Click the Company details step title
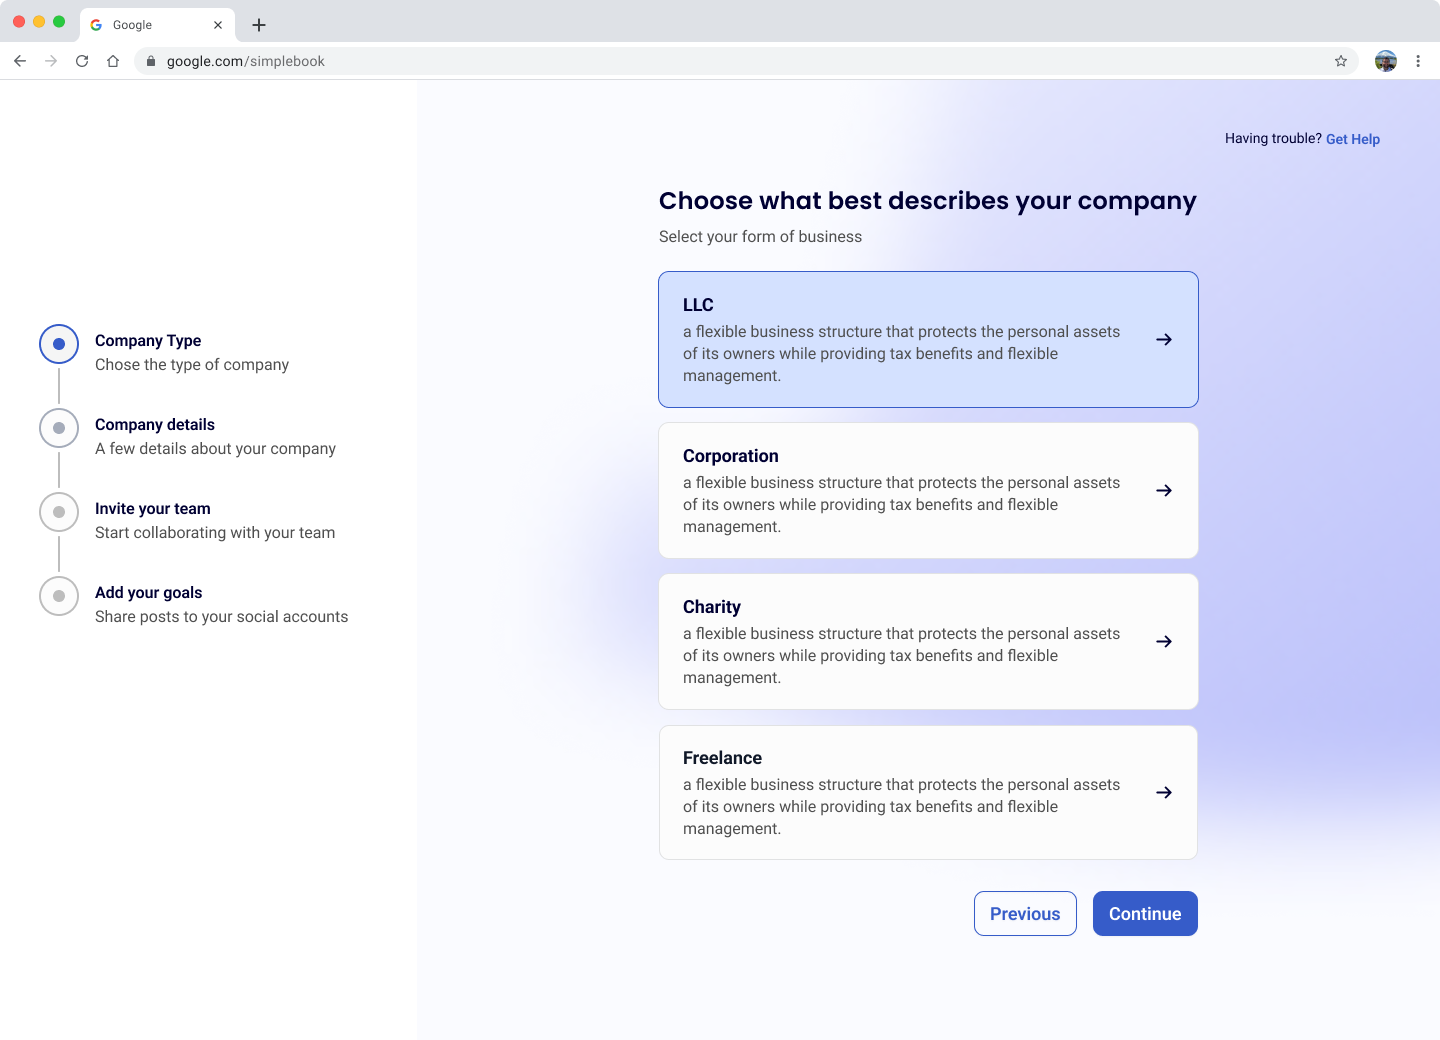Viewport: 1440px width, 1040px height. pyautogui.click(x=155, y=425)
